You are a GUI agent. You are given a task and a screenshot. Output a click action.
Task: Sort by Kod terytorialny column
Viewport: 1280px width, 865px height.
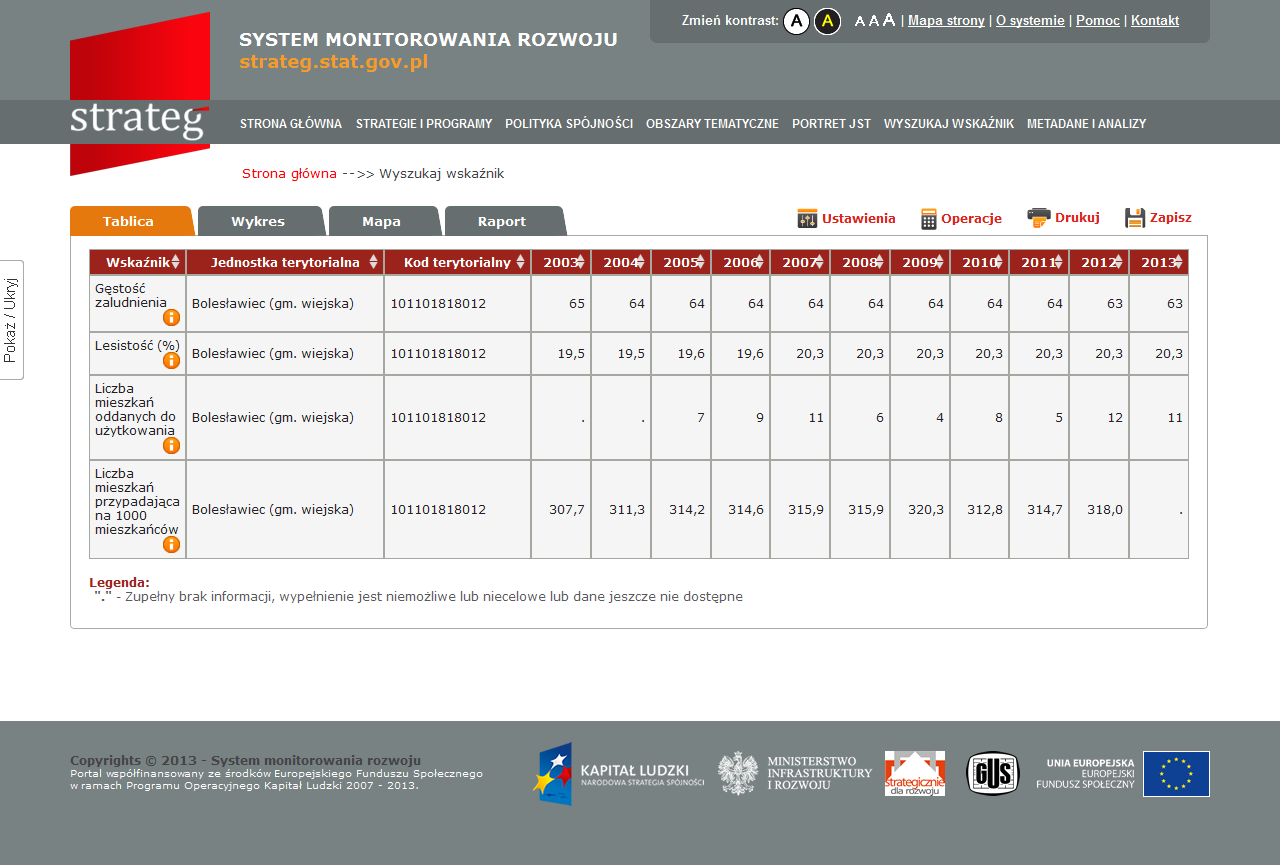457,262
